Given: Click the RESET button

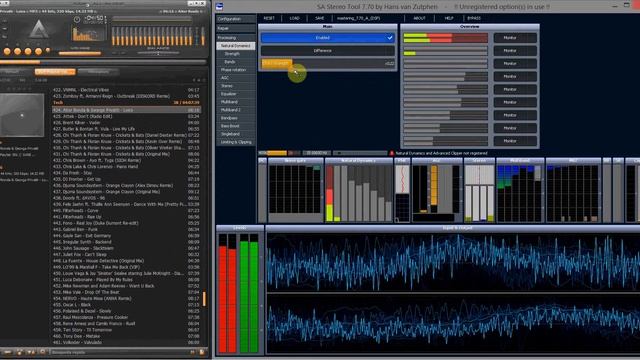Looking at the screenshot, I should click(x=269, y=18).
